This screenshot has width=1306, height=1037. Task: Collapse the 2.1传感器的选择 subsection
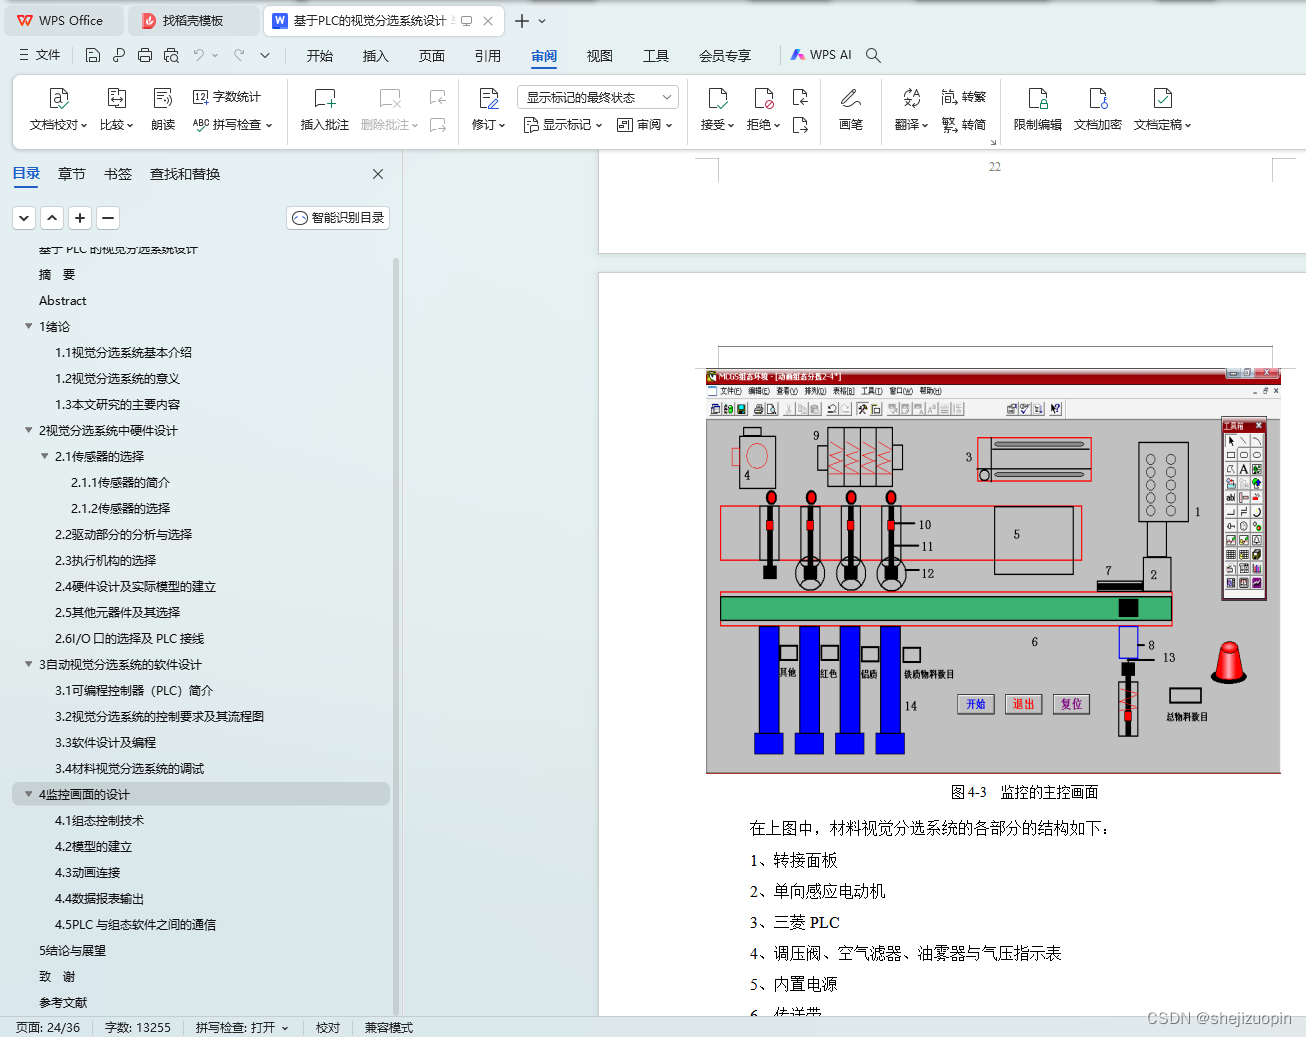click(x=44, y=456)
